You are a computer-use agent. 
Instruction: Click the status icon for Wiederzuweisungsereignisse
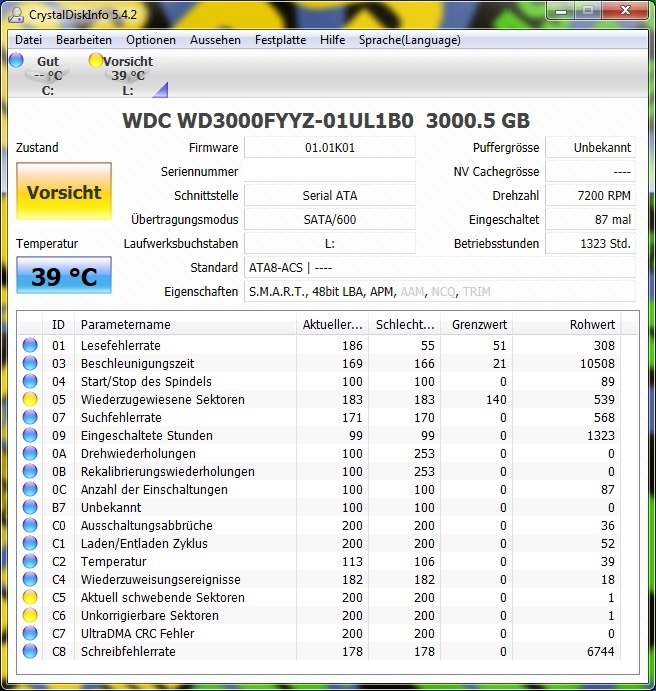[30, 579]
